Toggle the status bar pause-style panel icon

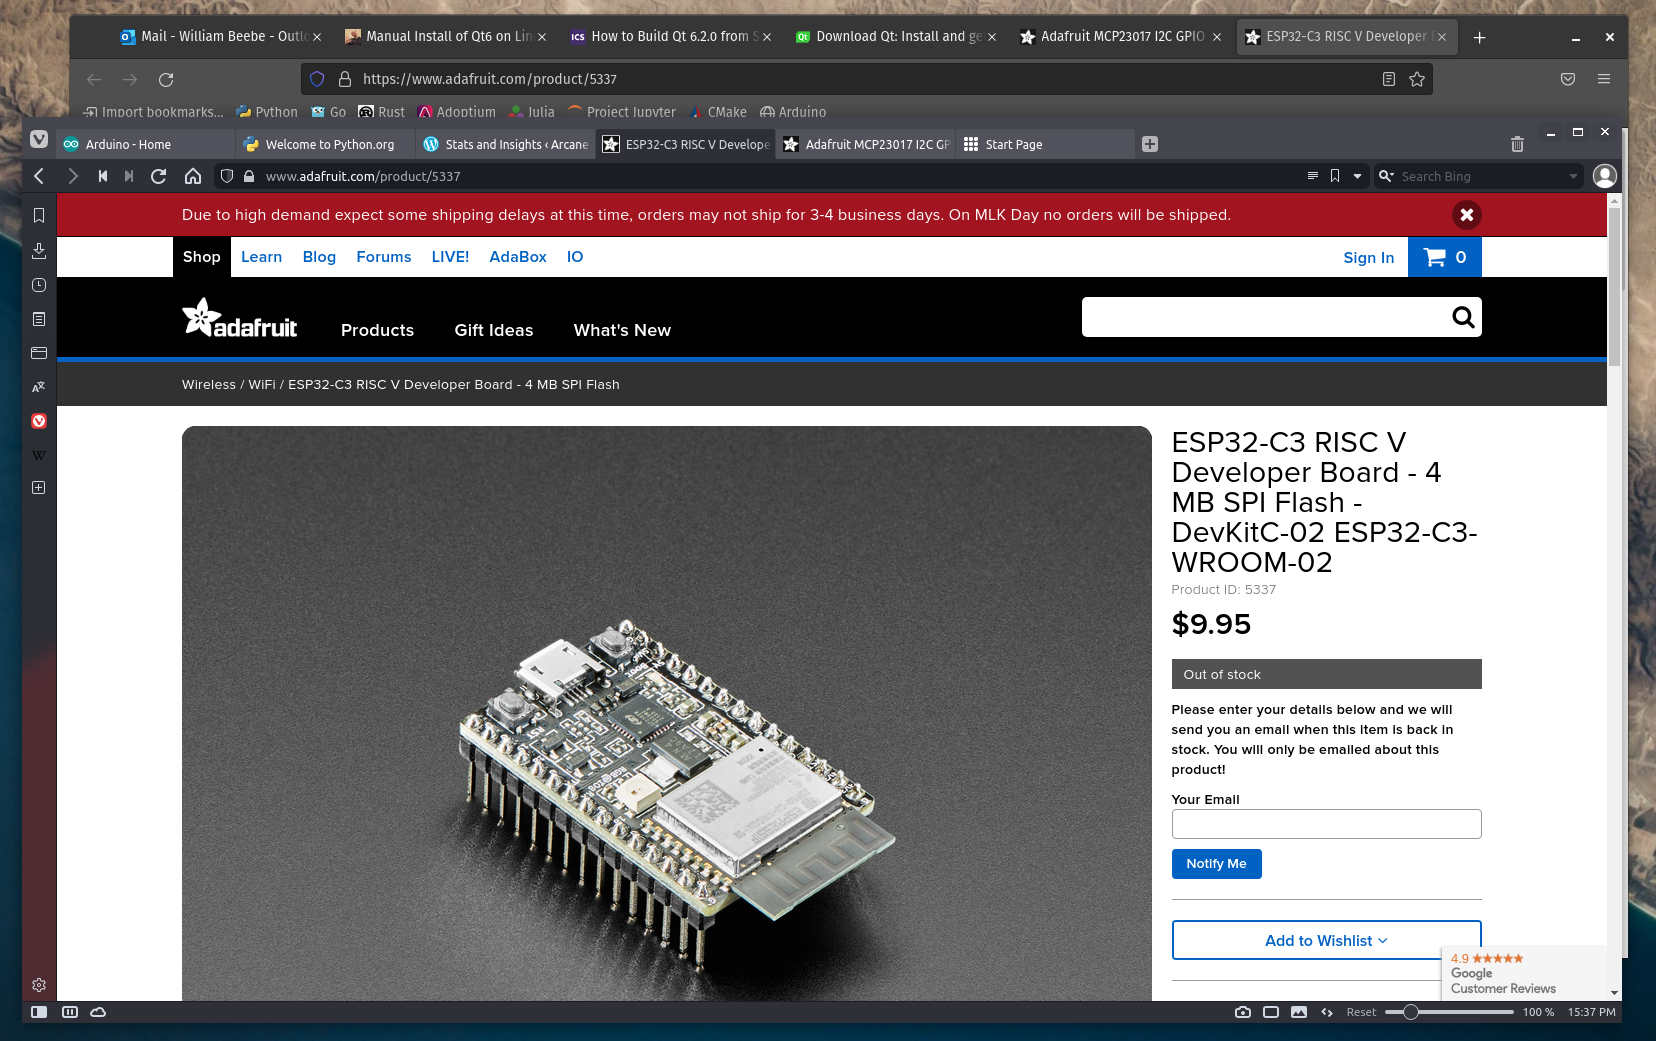click(70, 1012)
